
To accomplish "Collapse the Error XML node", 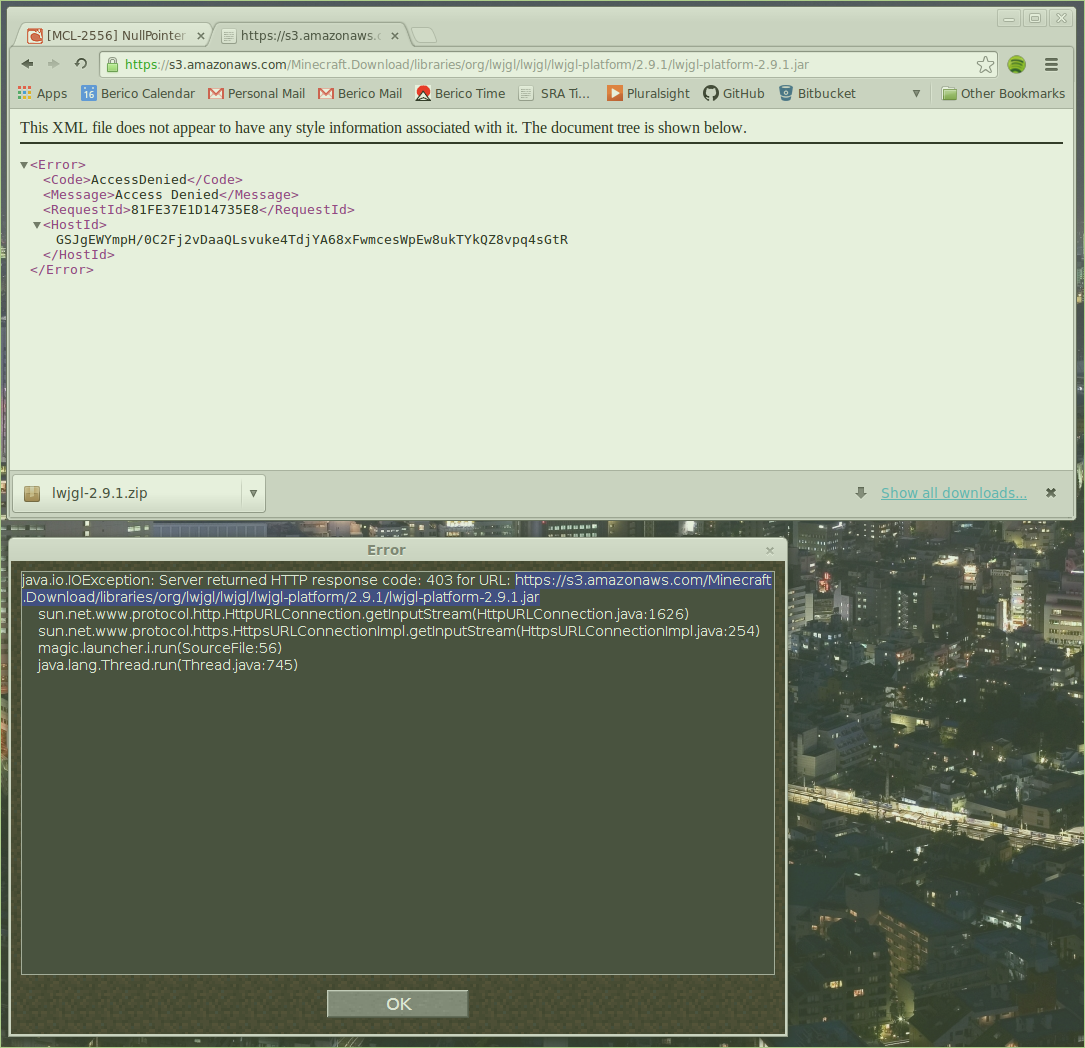I will (x=24, y=165).
